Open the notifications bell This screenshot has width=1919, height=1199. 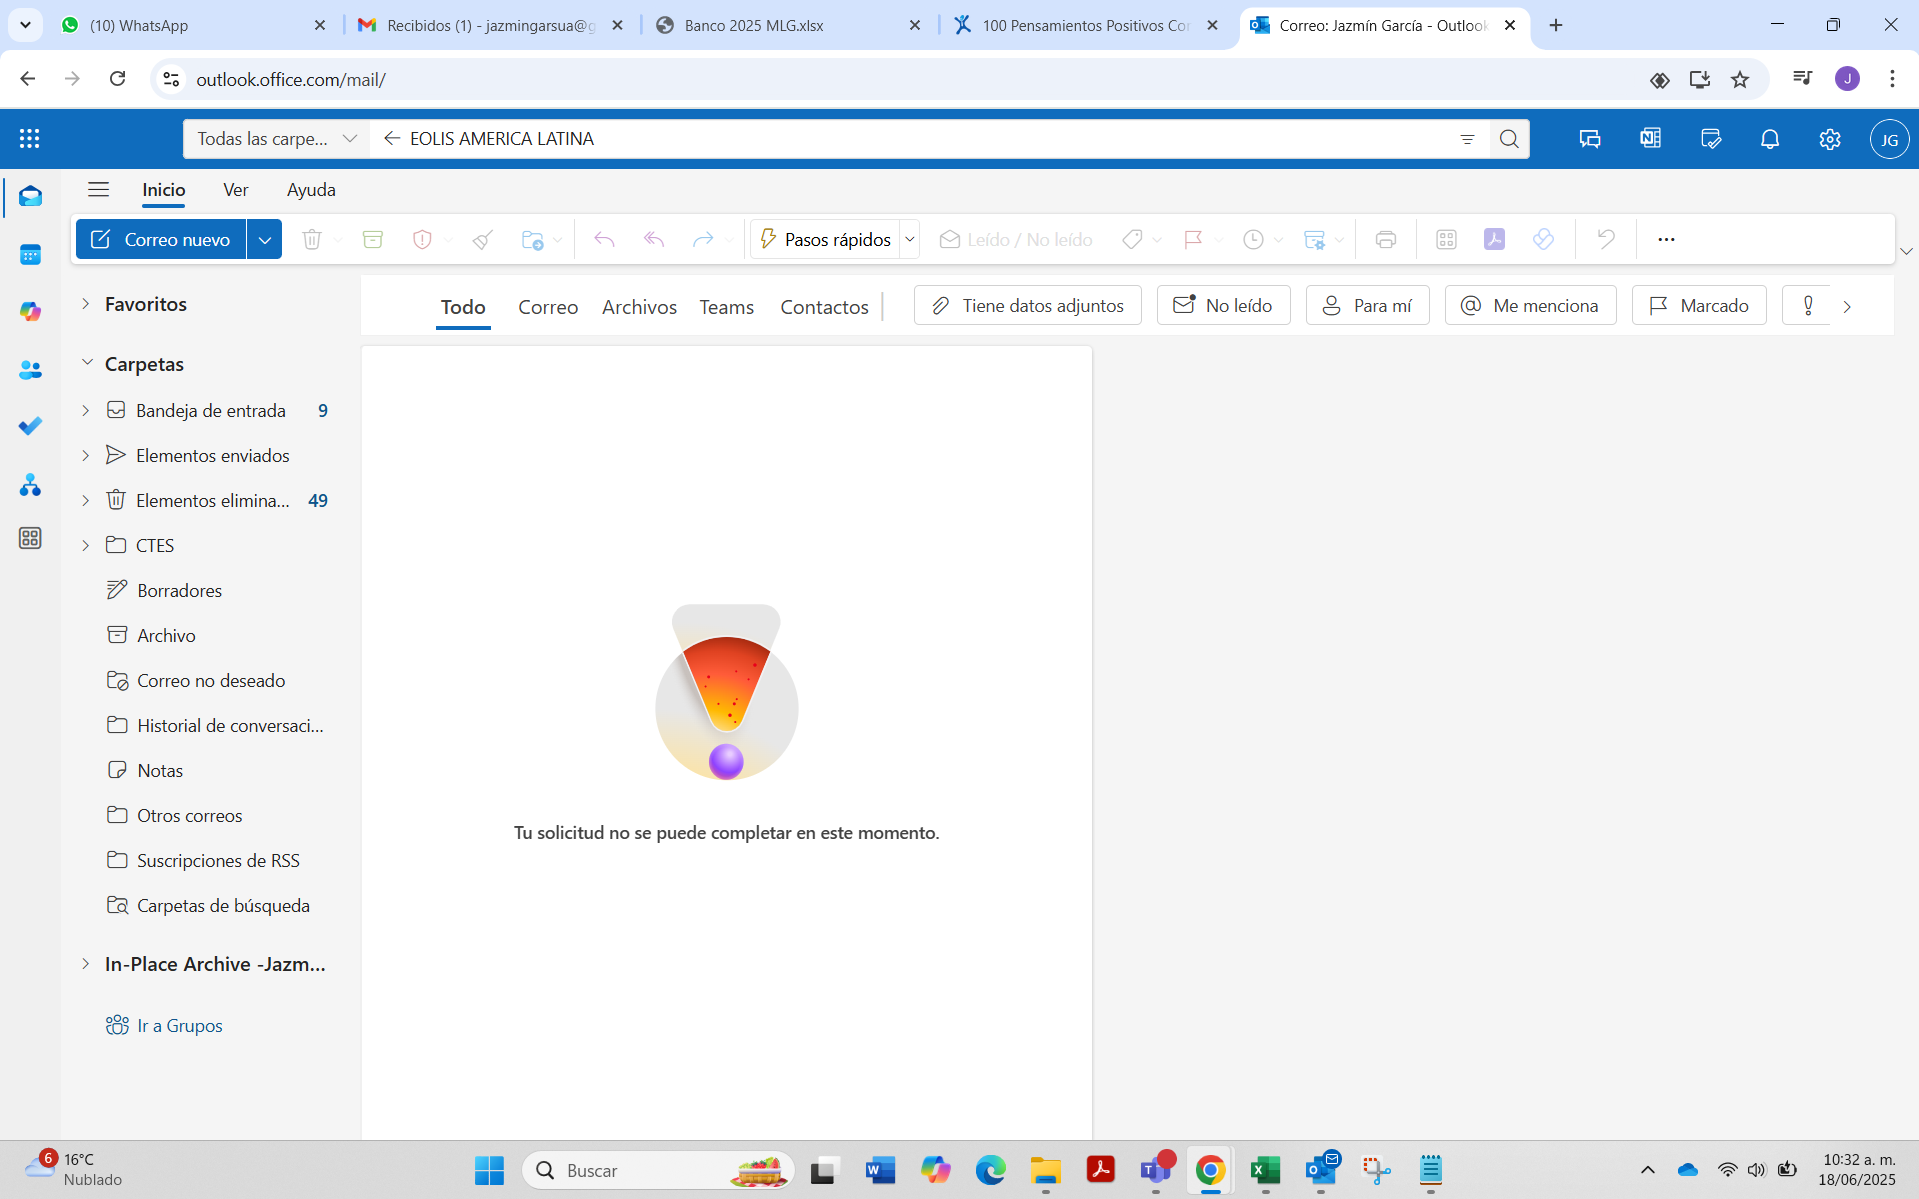coord(1770,139)
